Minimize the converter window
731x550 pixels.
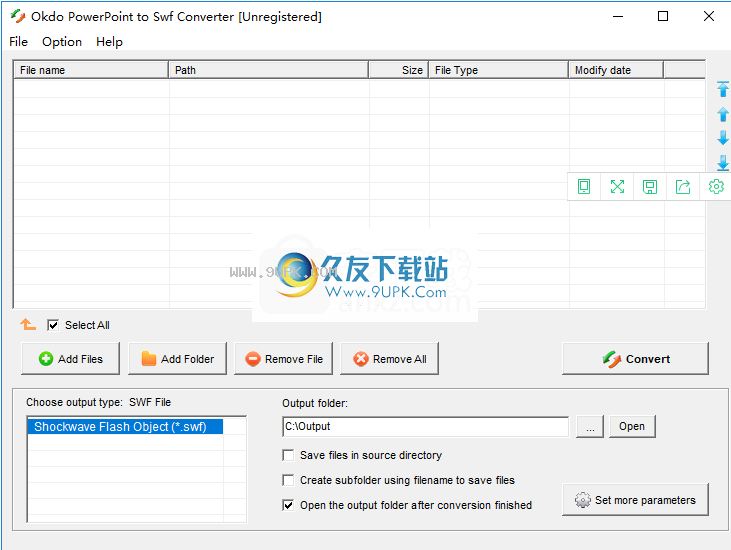tap(618, 16)
